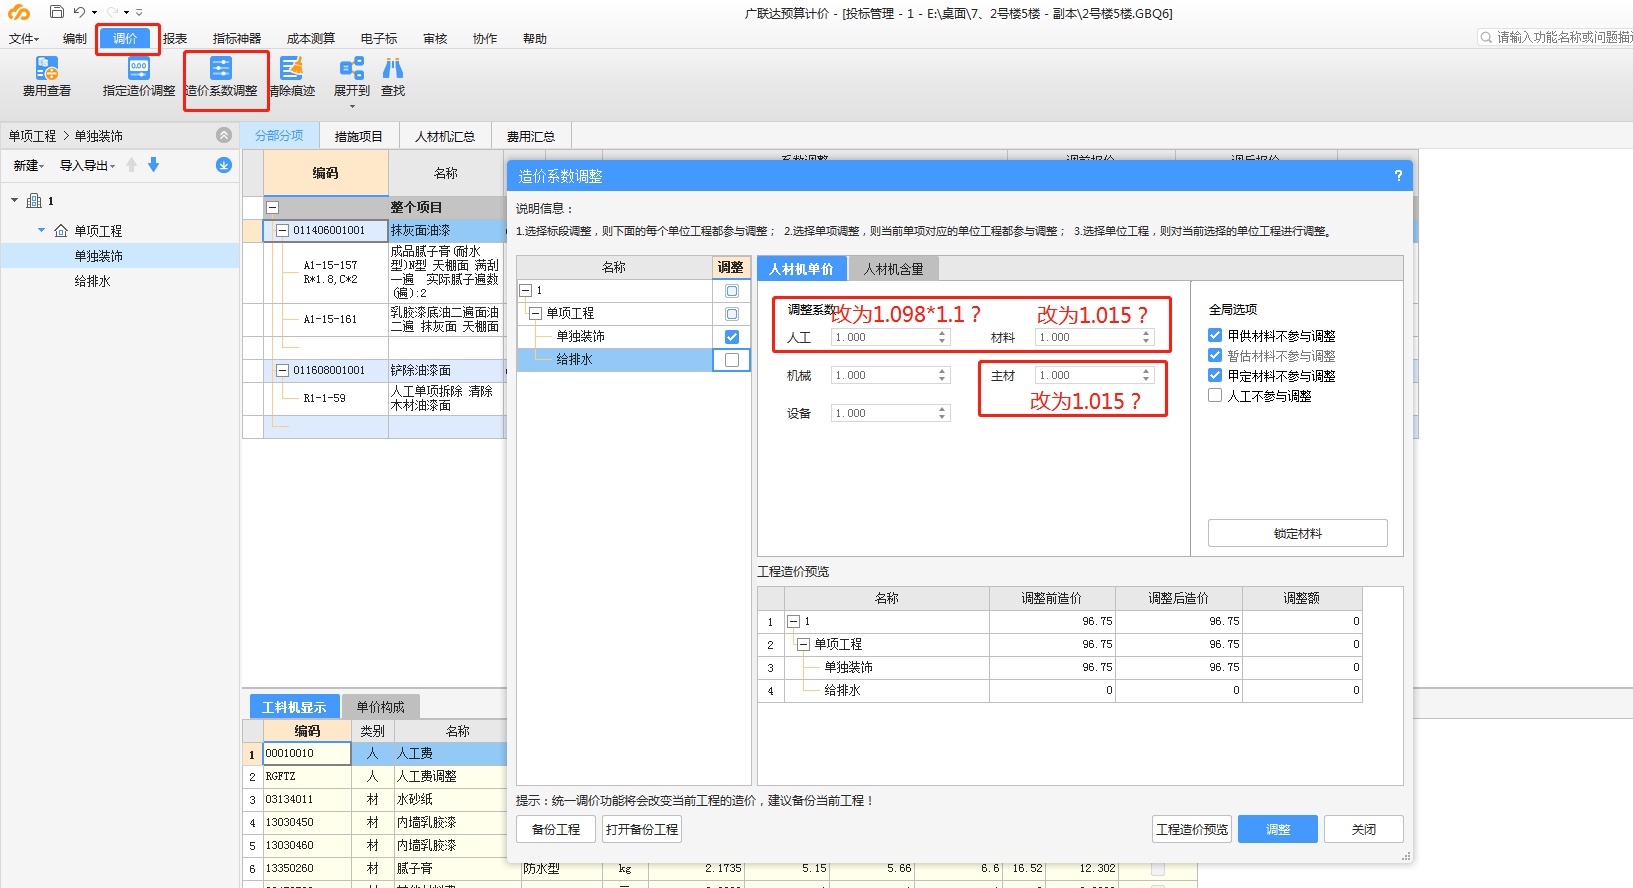Open the 新建 dropdown
Image resolution: width=1633 pixels, height=888 pixels.
click(29, 166)
